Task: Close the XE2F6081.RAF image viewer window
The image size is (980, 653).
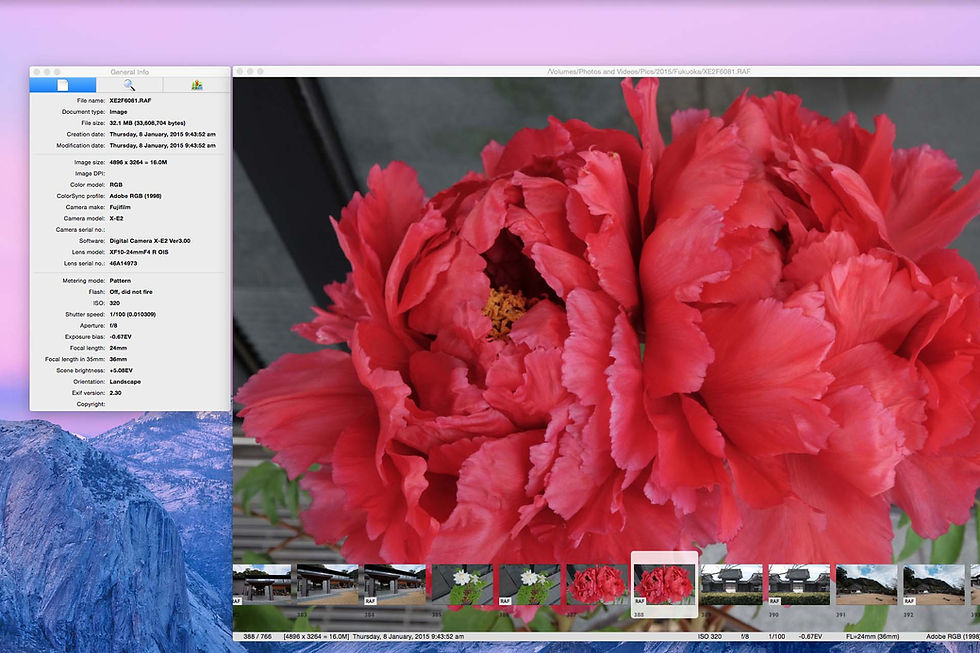Action: pyautogui.click(x=240, y=72)
